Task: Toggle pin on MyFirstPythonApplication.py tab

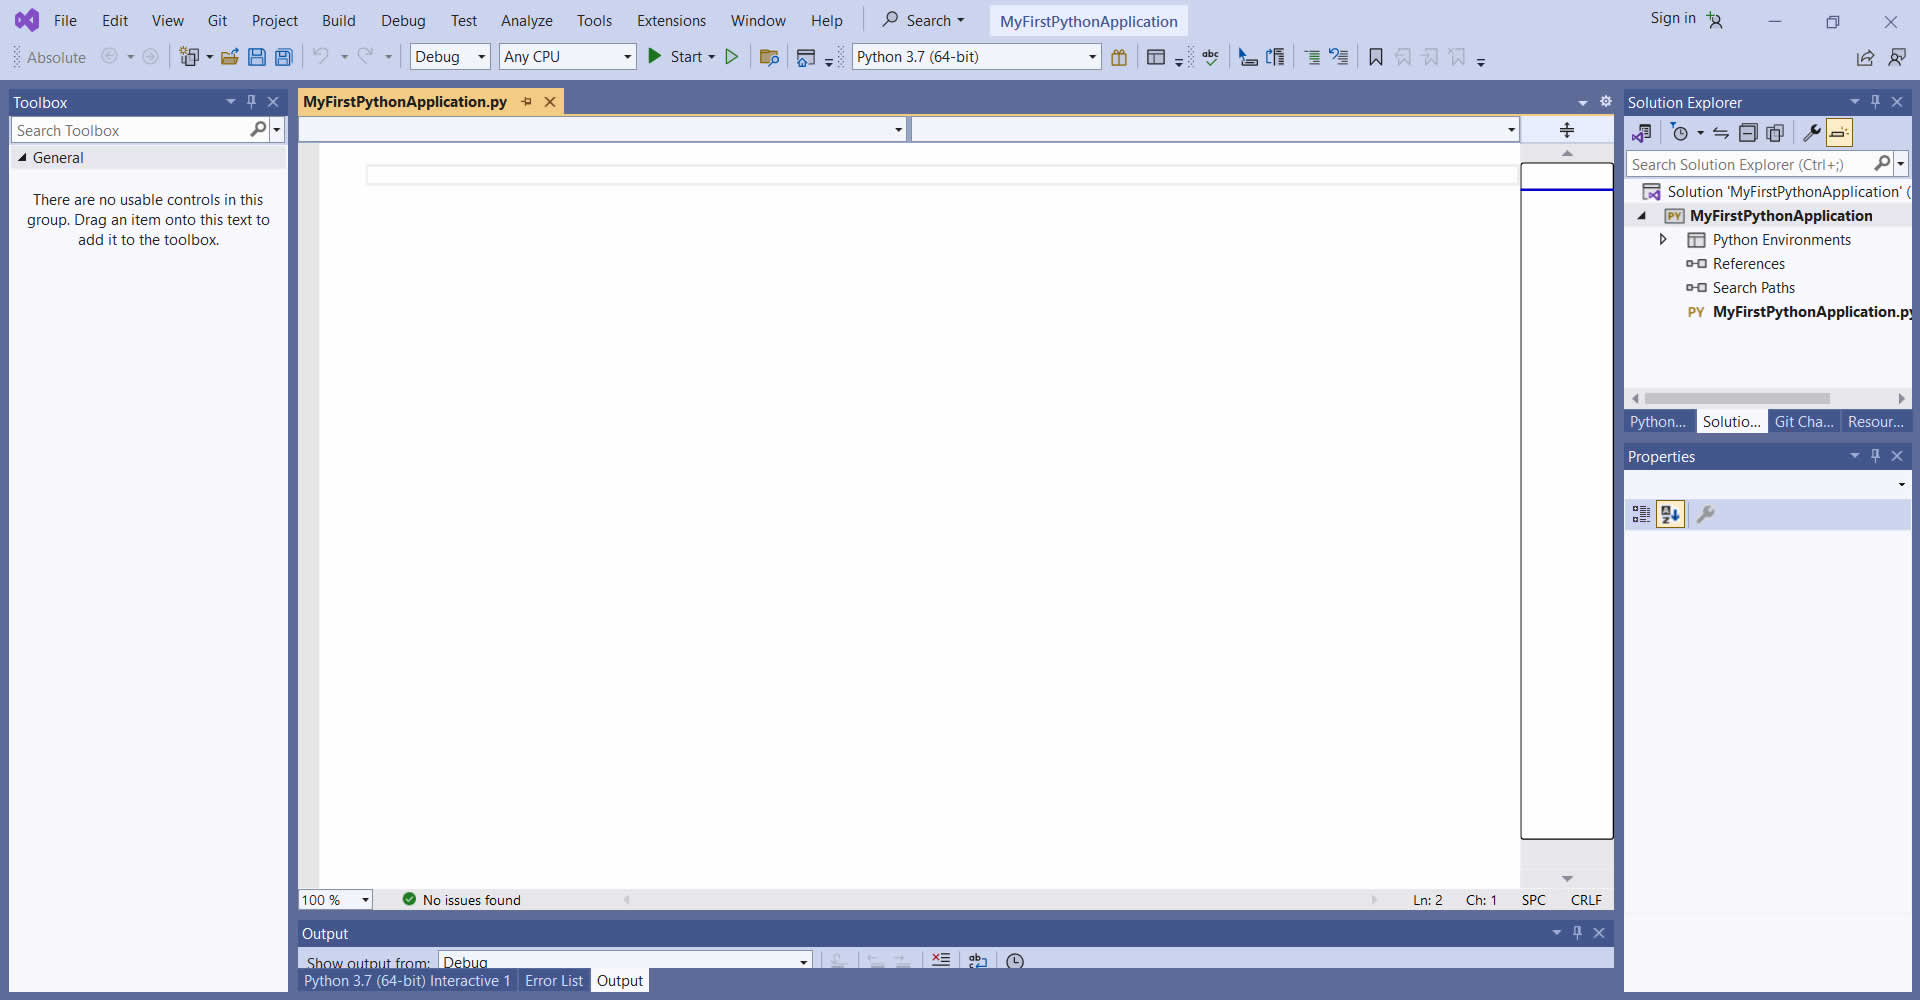Action: tap(527, 102)
